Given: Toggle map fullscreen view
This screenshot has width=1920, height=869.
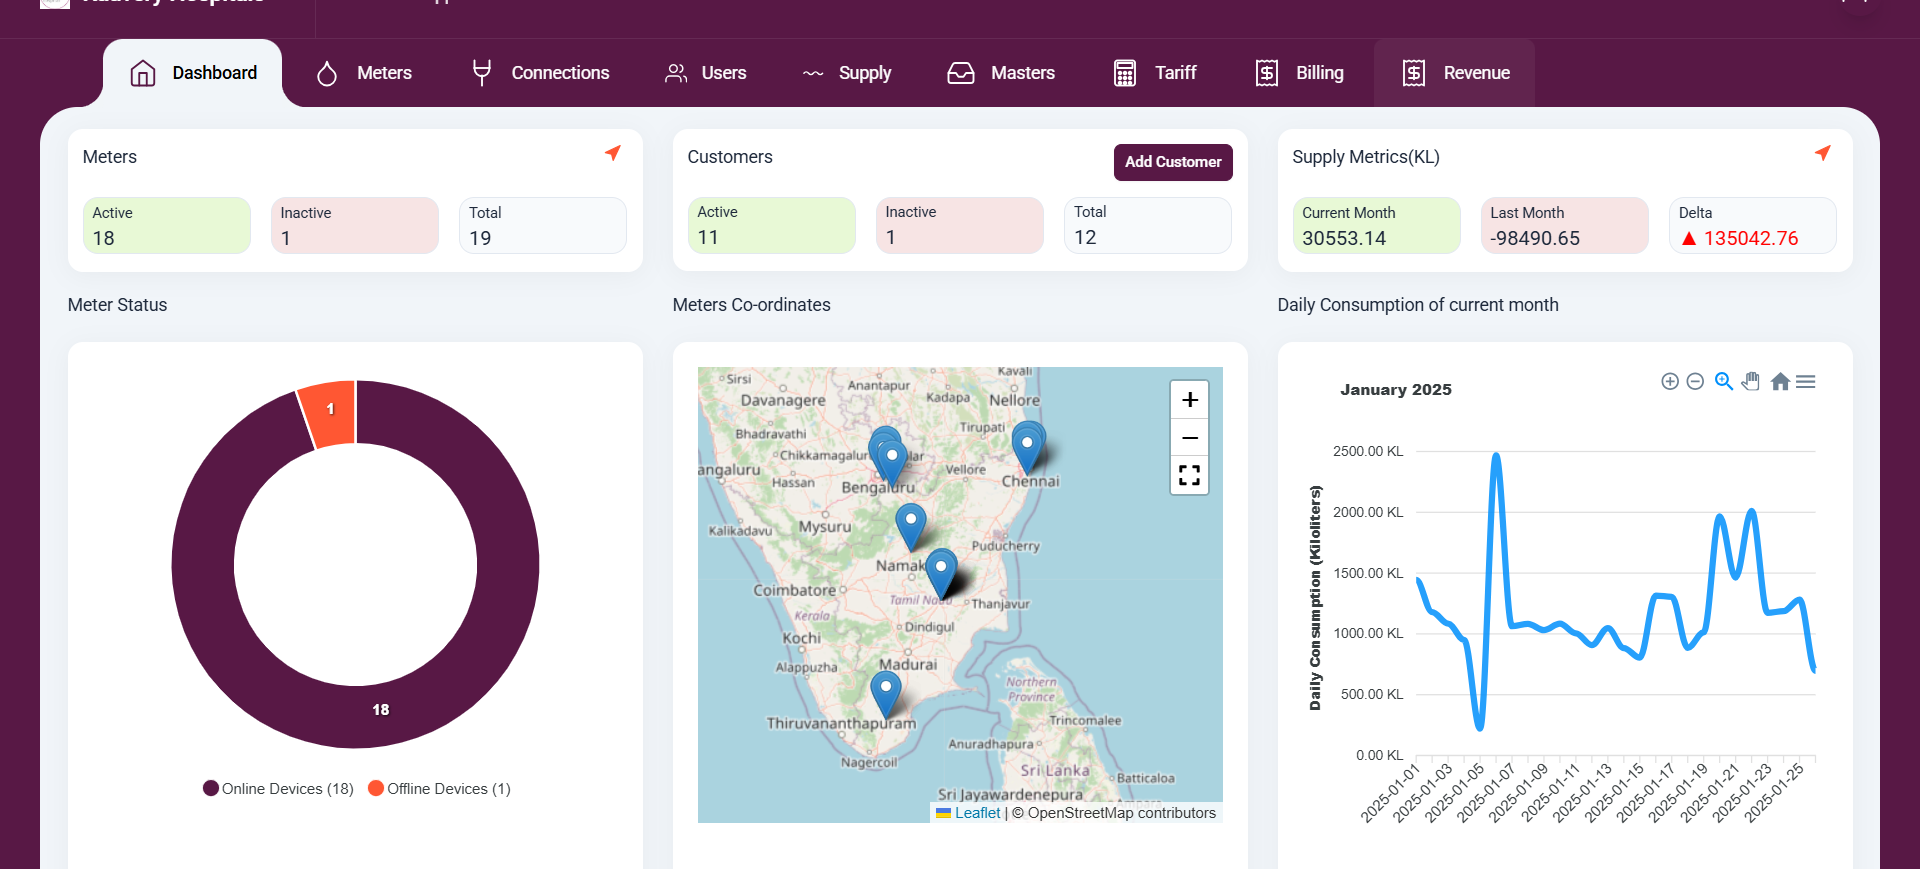Looking at the screenshot, I should pyautogui.click(x=1189, y=475).
